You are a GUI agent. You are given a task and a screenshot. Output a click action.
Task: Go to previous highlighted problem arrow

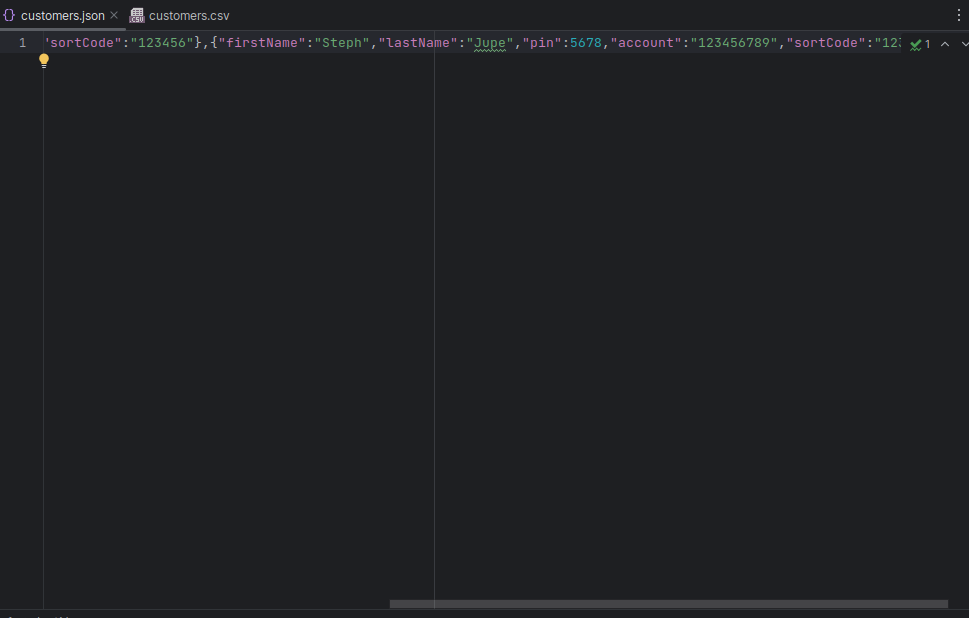pyautogui.click(x=945, y=44)
